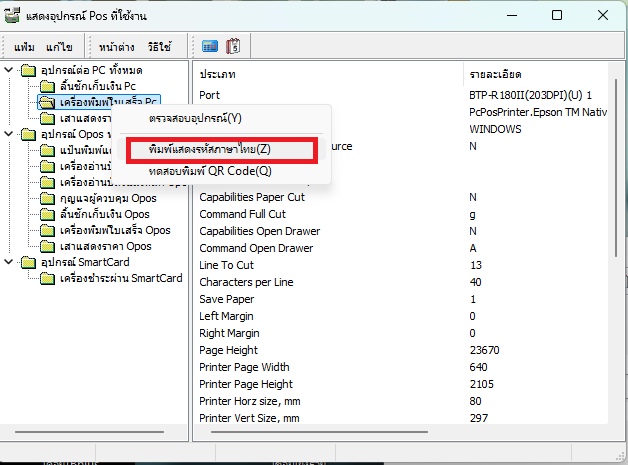The image size is (628, 465).
Task: Open the หน้าต่าง menu
Action: pyautogui.click(x=116, y=47)
